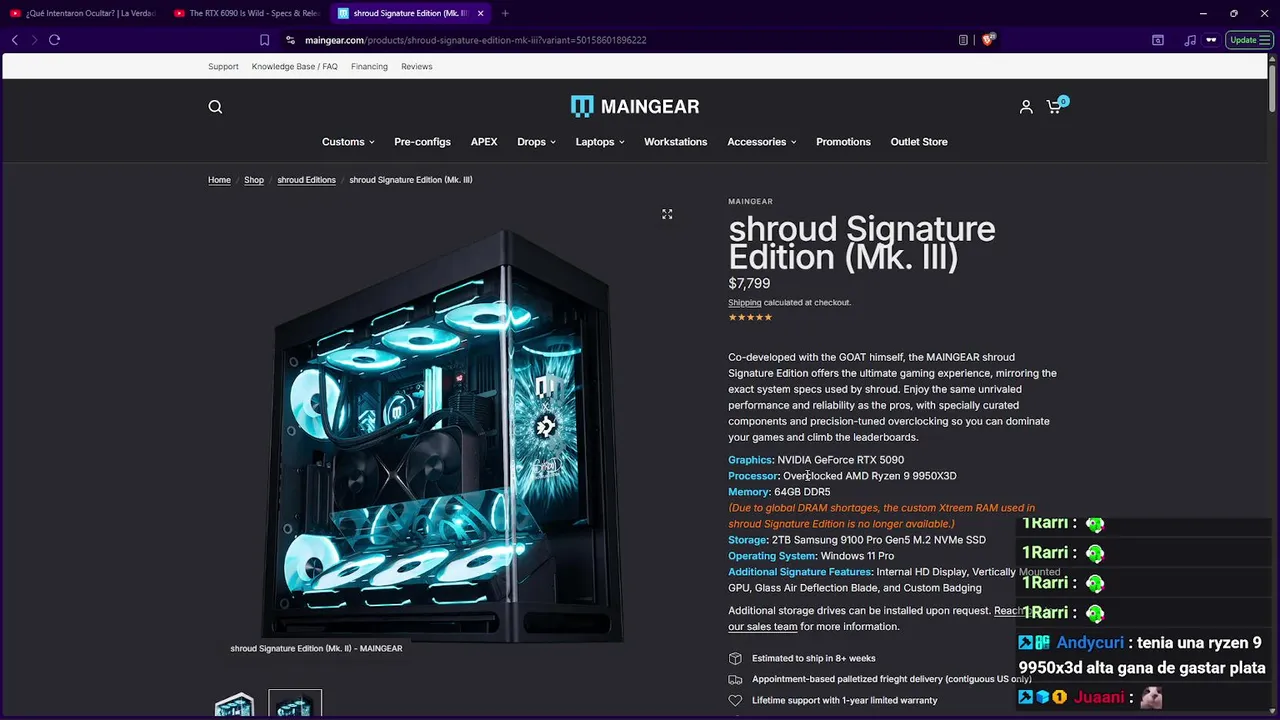
Task: Reload the page
Action: (x=54, y=40)
